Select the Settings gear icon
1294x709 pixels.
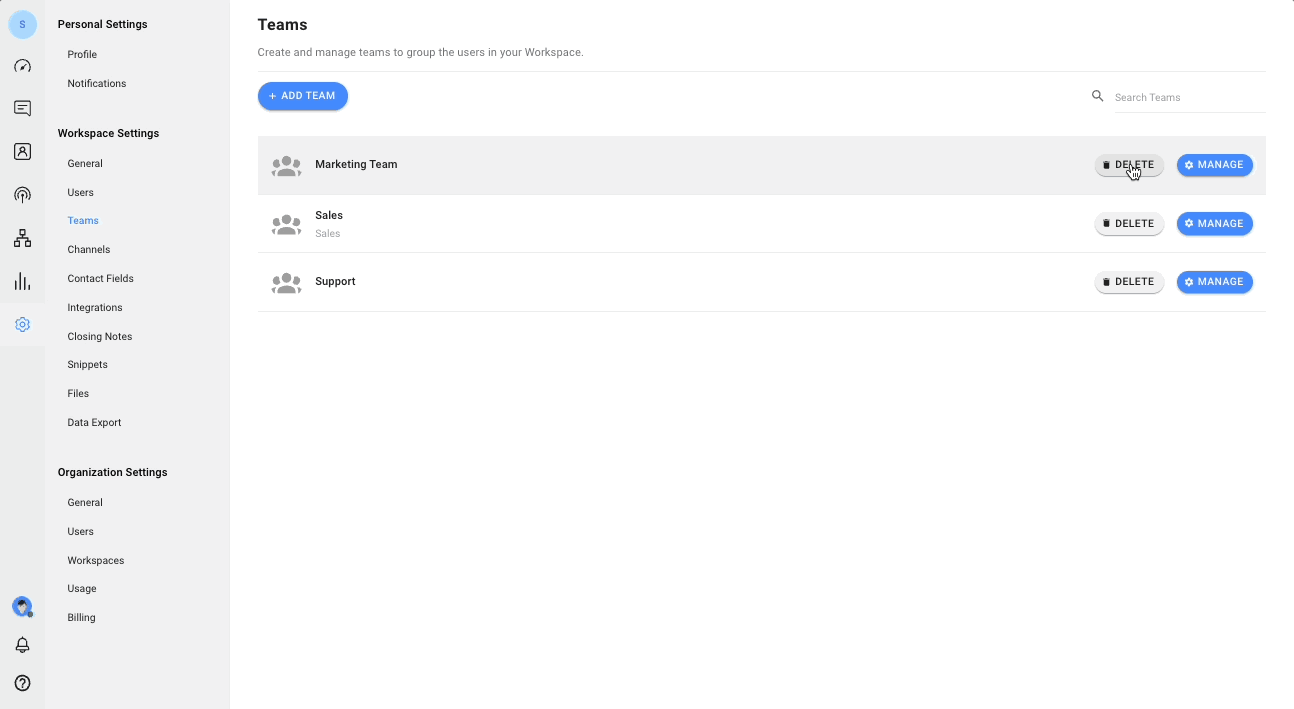coord(22,324)
